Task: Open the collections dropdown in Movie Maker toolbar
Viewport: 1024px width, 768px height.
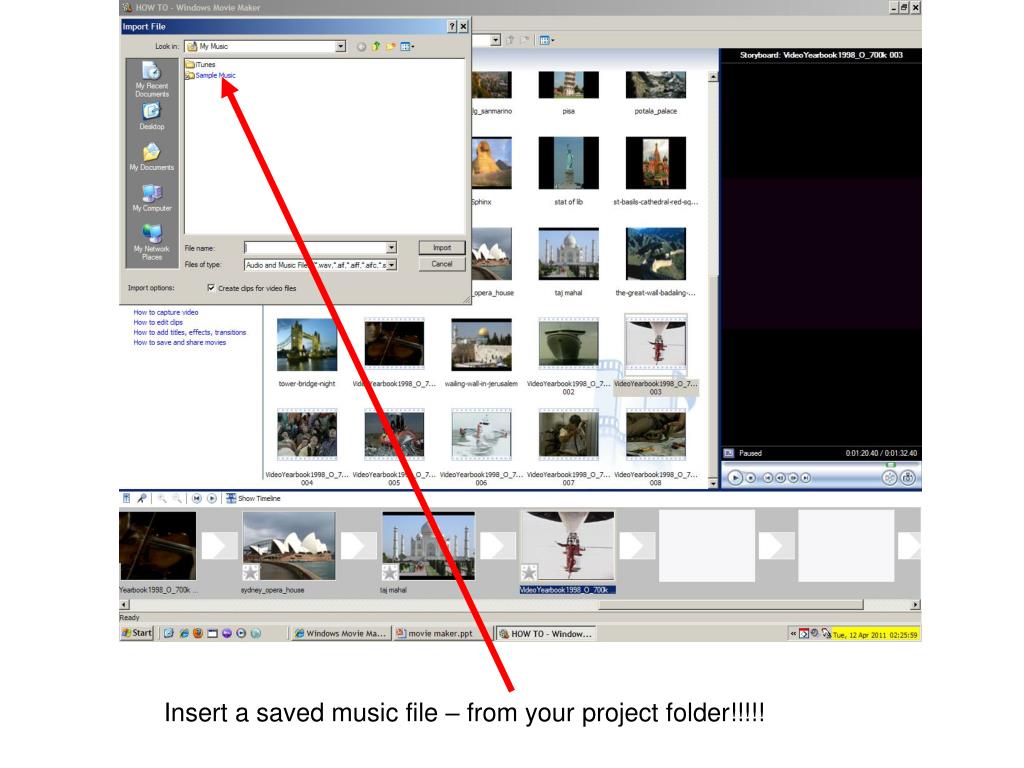Action: [496, 40]
